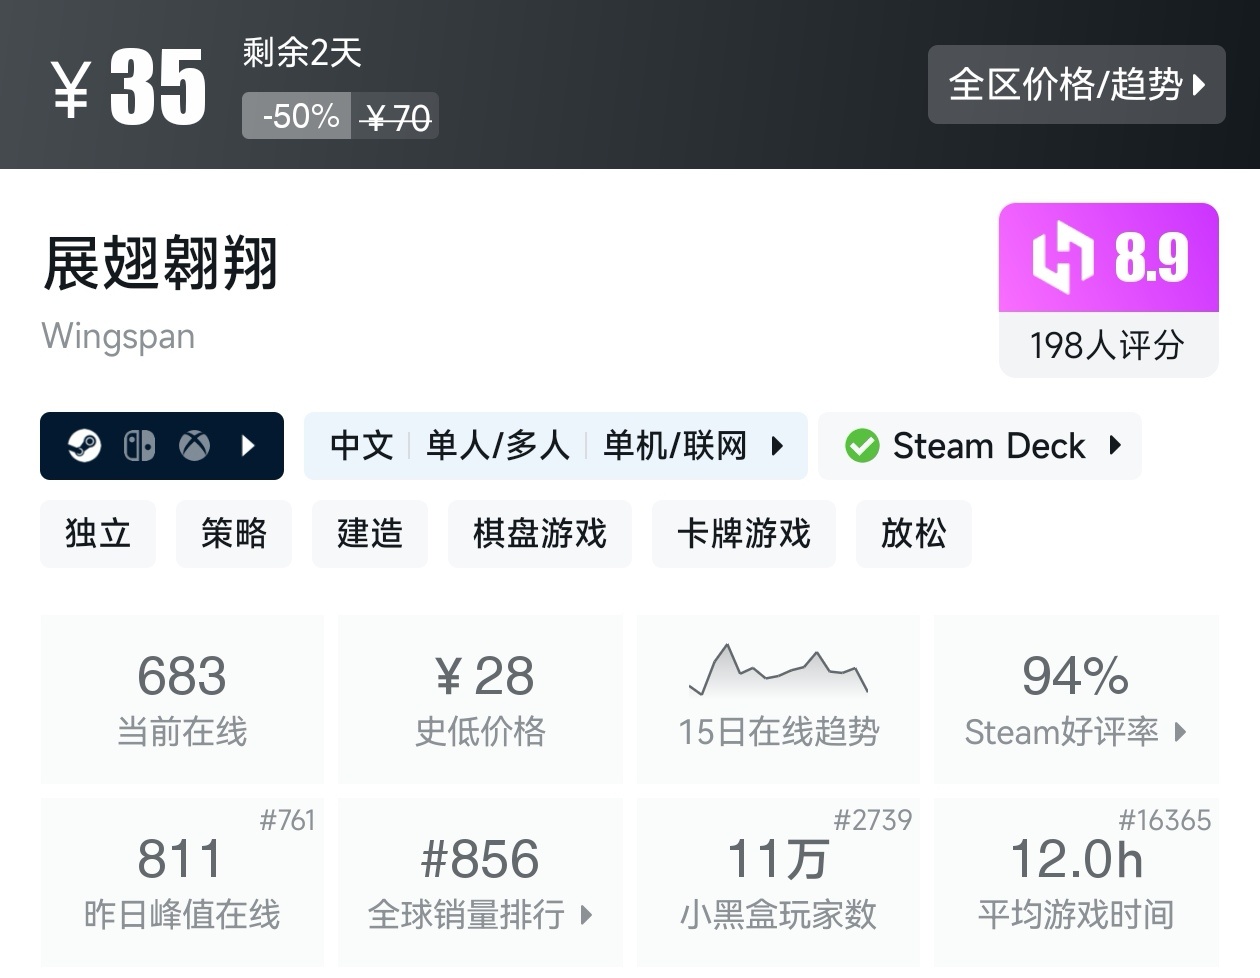
Task: Open 全区价格/趋势 panel
Action: (1076, 85)
